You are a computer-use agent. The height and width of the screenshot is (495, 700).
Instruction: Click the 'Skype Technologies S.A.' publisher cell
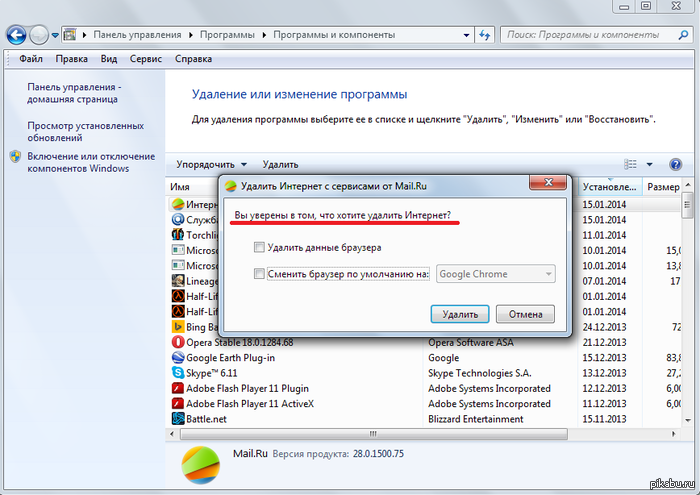pyautogui.click(x=479, y=373)
